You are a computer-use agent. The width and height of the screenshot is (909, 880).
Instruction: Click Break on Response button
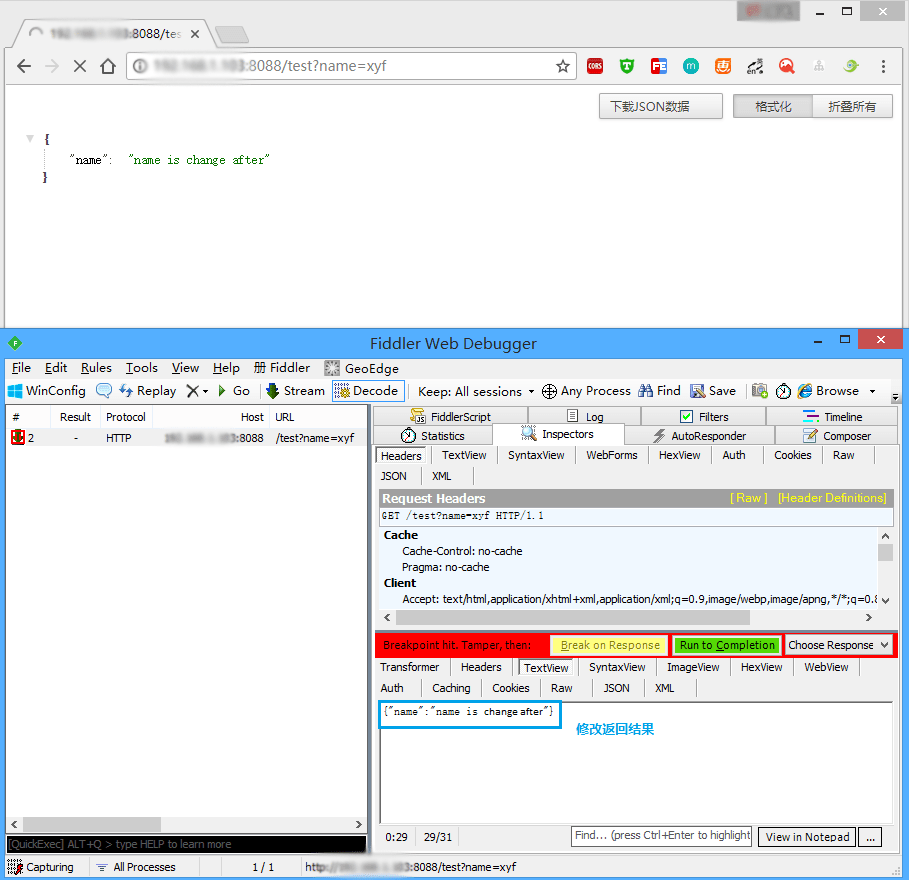point(610,645)
